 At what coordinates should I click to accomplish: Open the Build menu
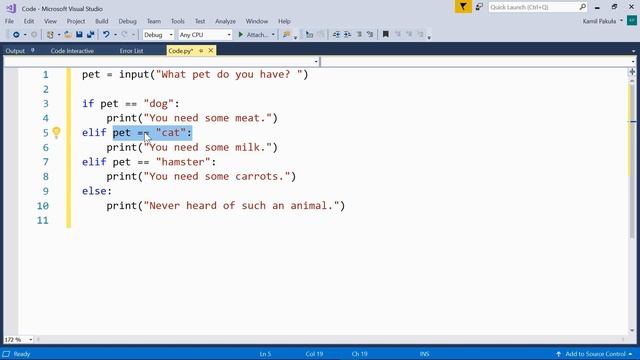102,21
